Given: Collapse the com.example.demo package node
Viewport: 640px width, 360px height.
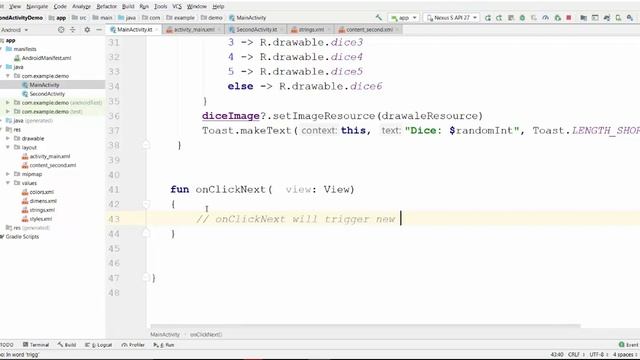Looking at the screenshot, I should coord(8,76).
